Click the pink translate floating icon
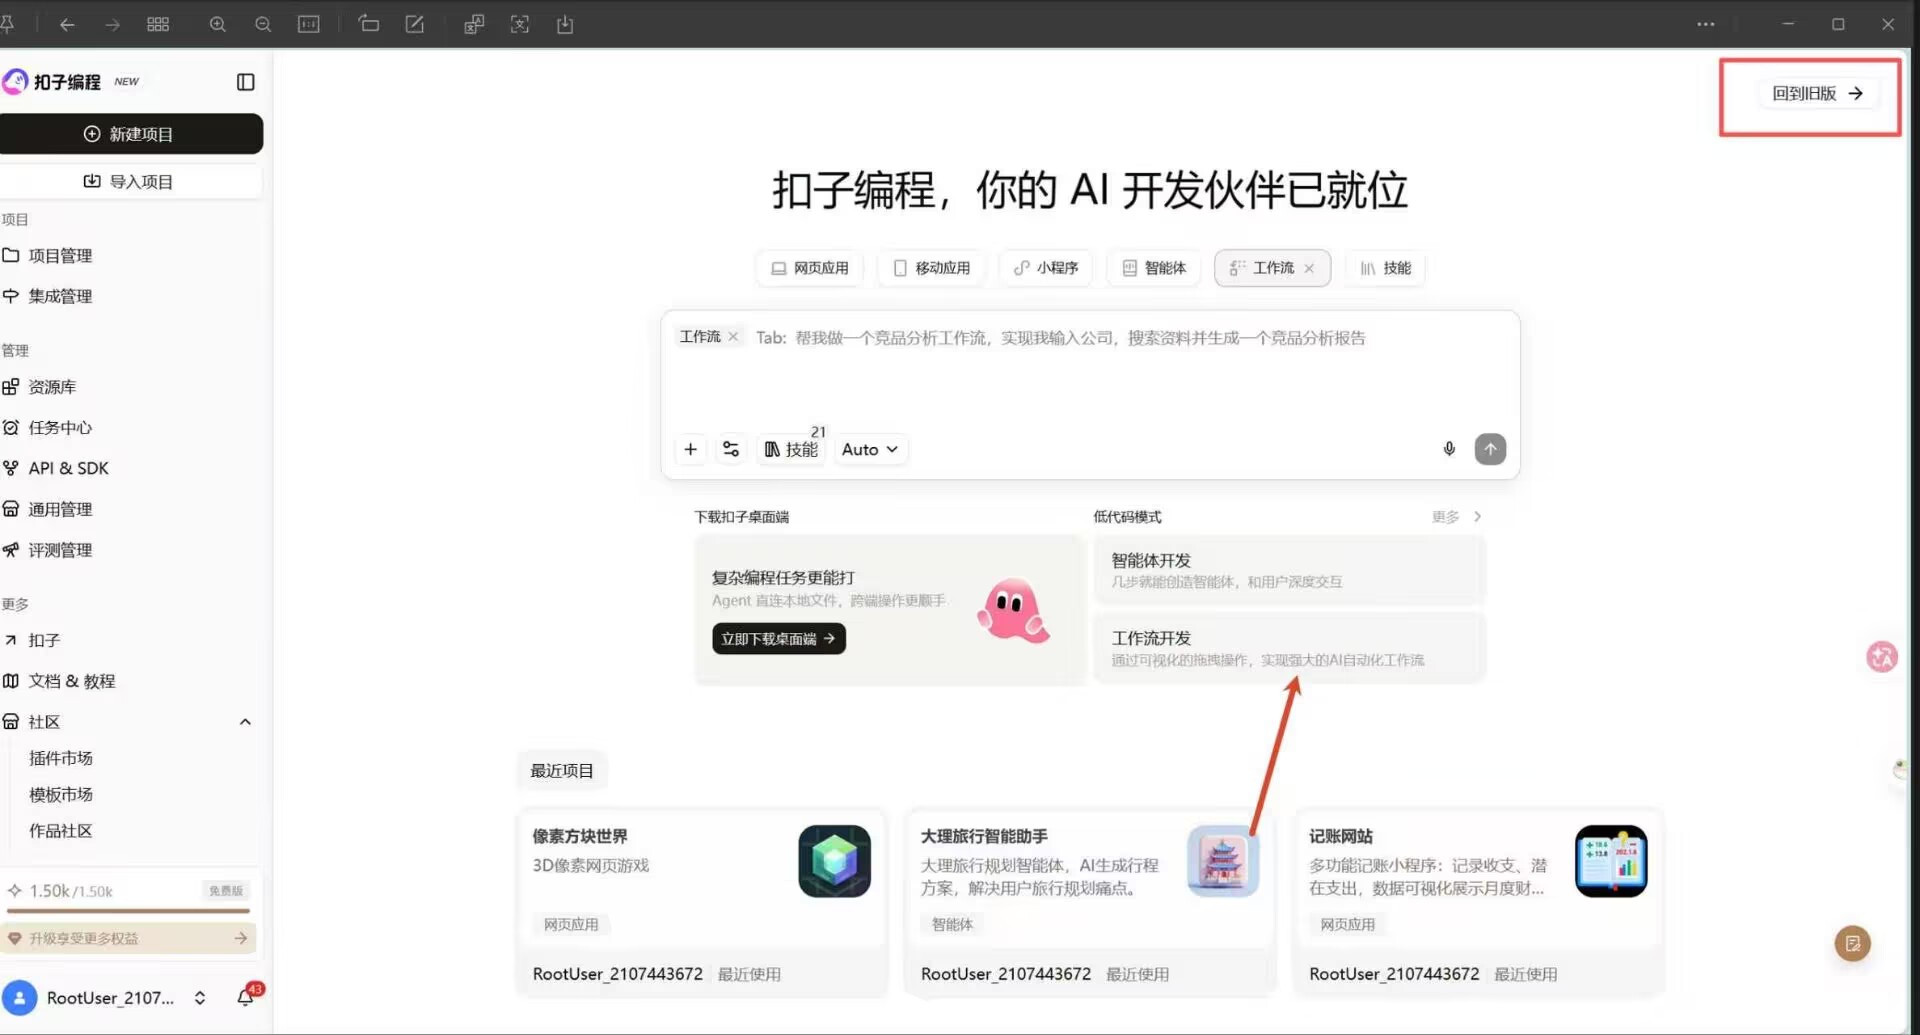The height and width of the screenshot is (1035, 1920). [1882, 657]
